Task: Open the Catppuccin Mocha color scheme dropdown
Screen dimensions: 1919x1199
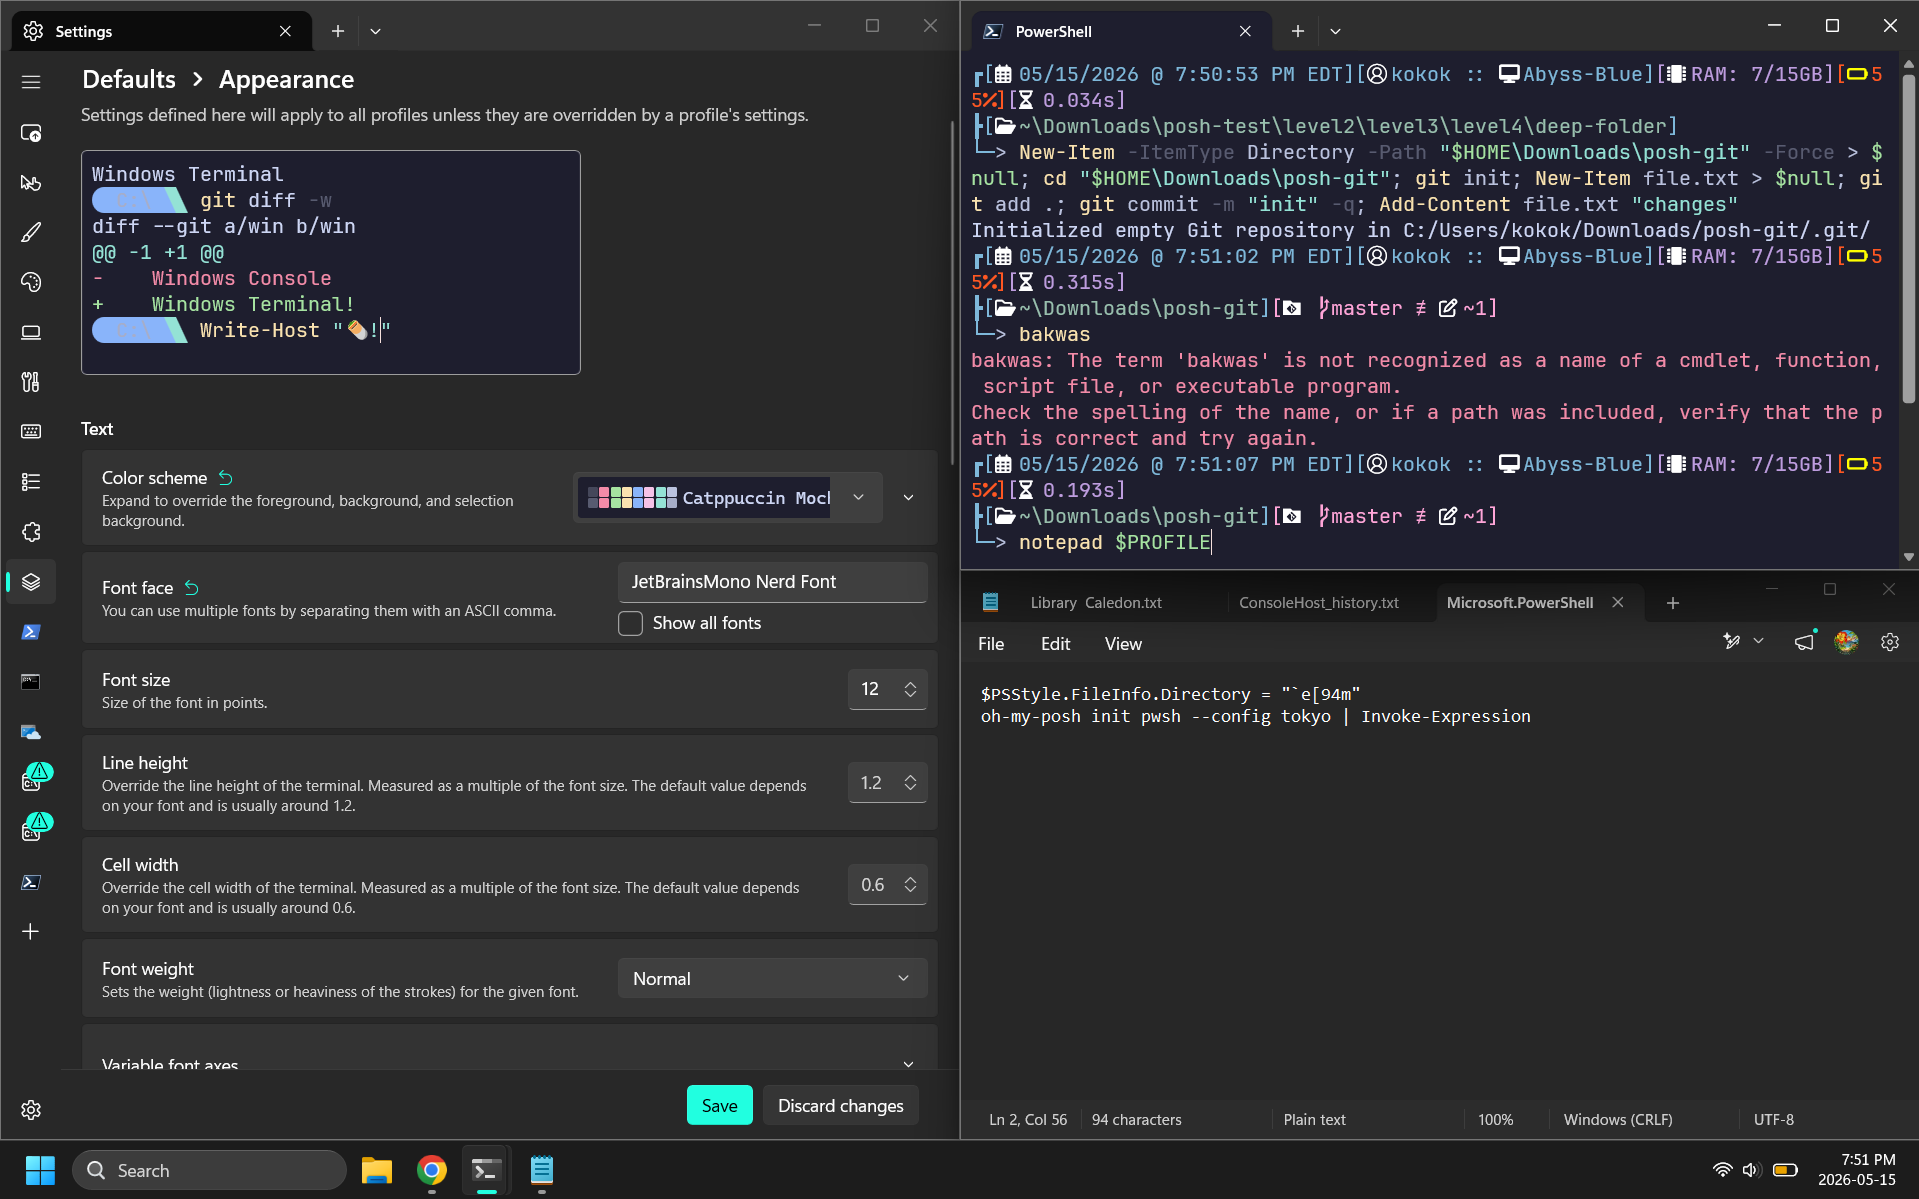Action: coord(729,498)
